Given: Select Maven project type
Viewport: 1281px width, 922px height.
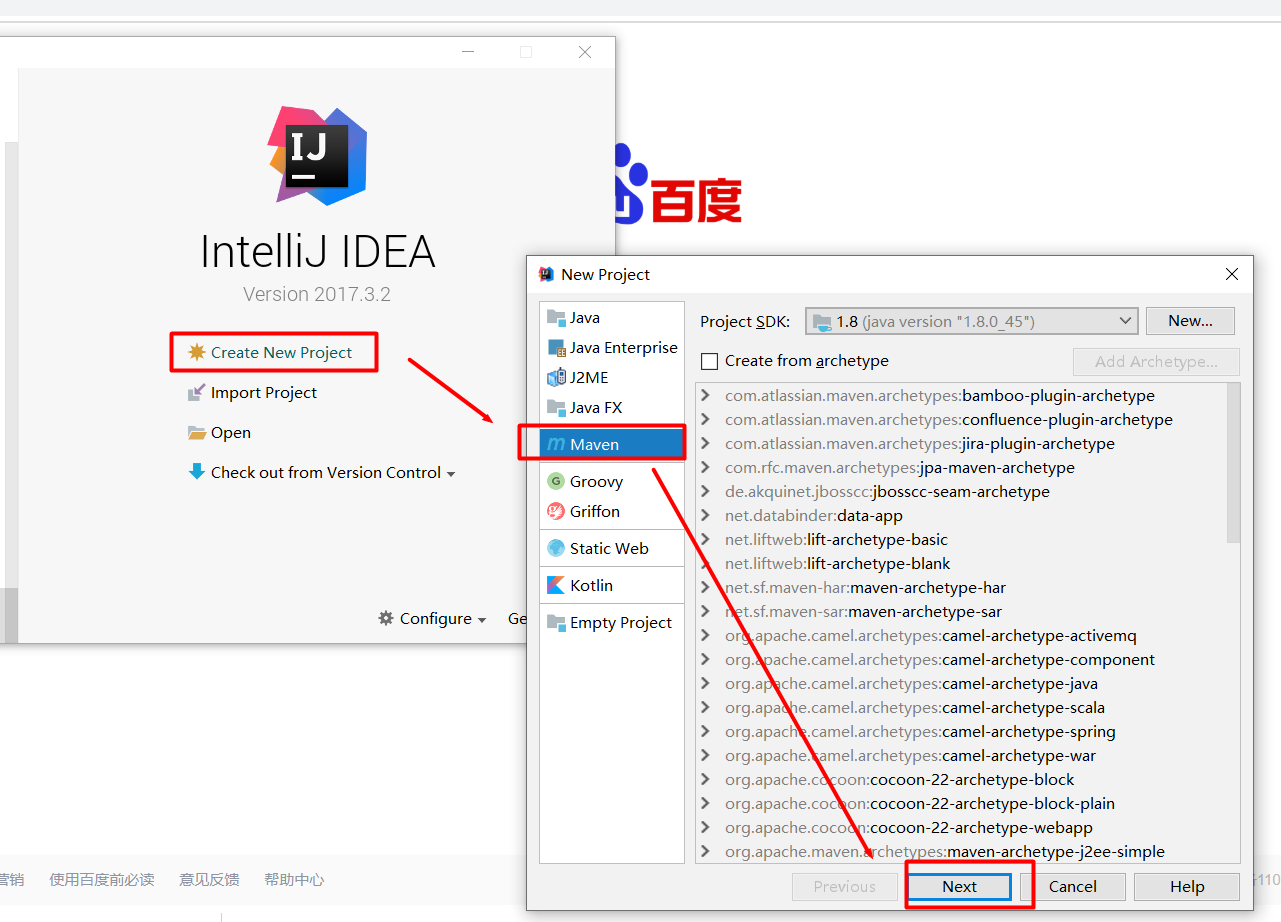Looking at the screenshot, I should pos(612,445).
